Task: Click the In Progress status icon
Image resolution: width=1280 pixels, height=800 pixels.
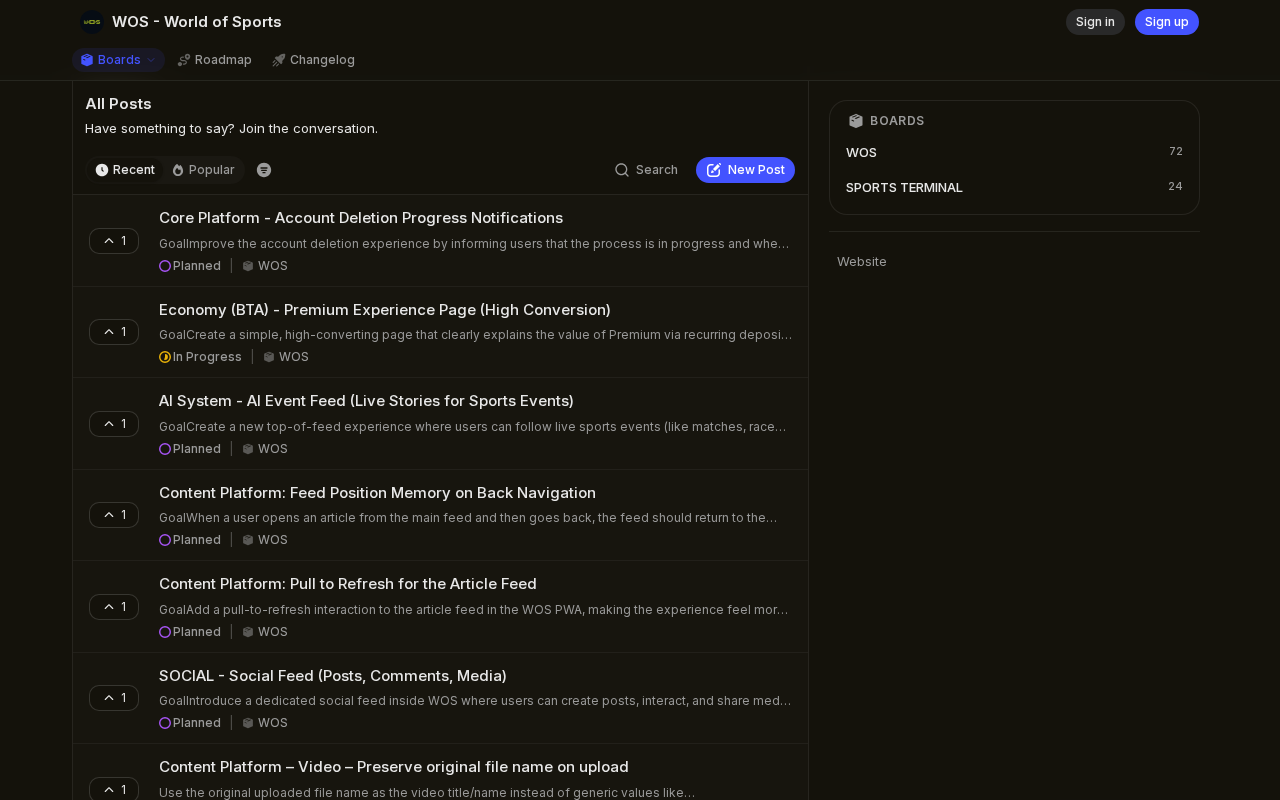Action: tap(165, 357)
